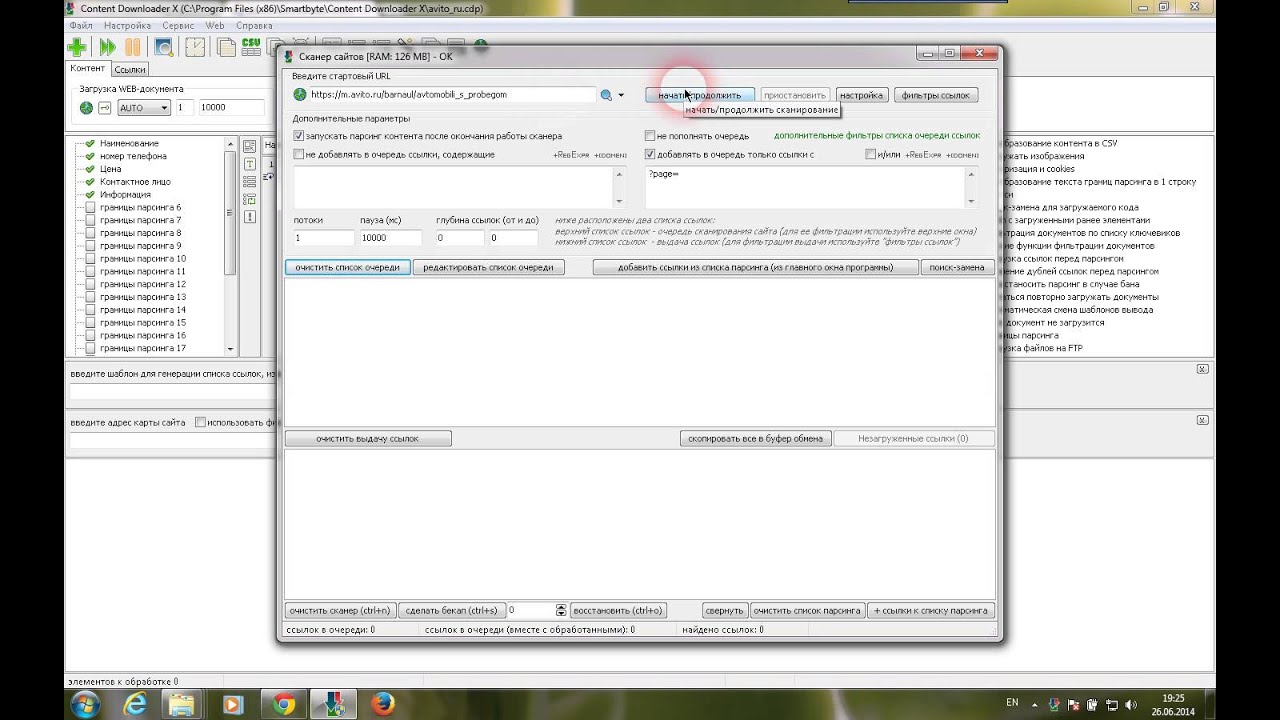Uncheck the 'номер телефона' parsing item

tap(90, 156)
